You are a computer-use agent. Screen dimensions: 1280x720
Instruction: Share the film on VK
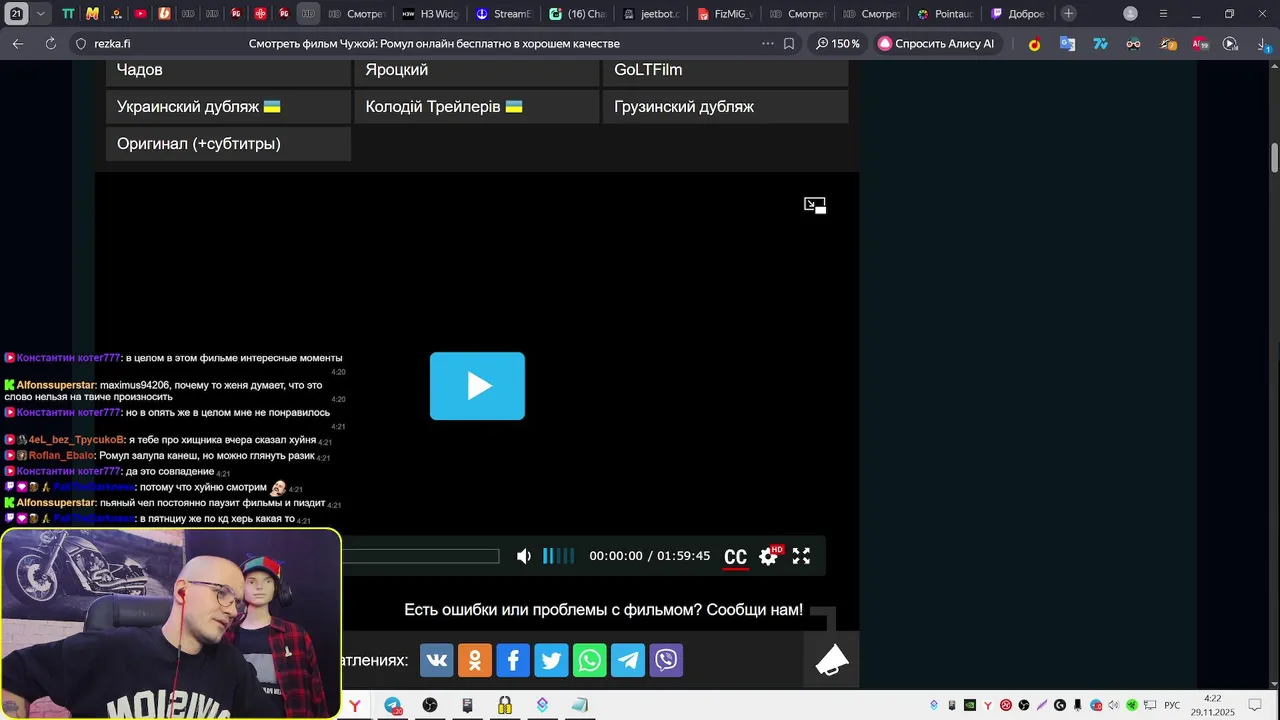pyautogui.click(x=437, y=660)
